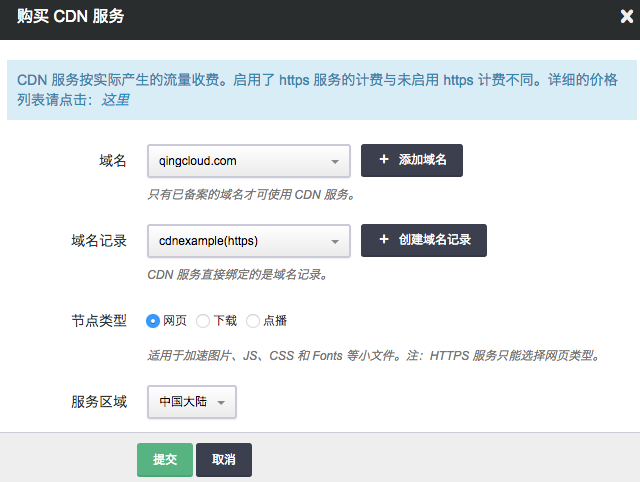Screen dimensions: 640x482
Task: Expand the cdnexample(https) record dropdown arrow
Action: [x=334, y=240]
